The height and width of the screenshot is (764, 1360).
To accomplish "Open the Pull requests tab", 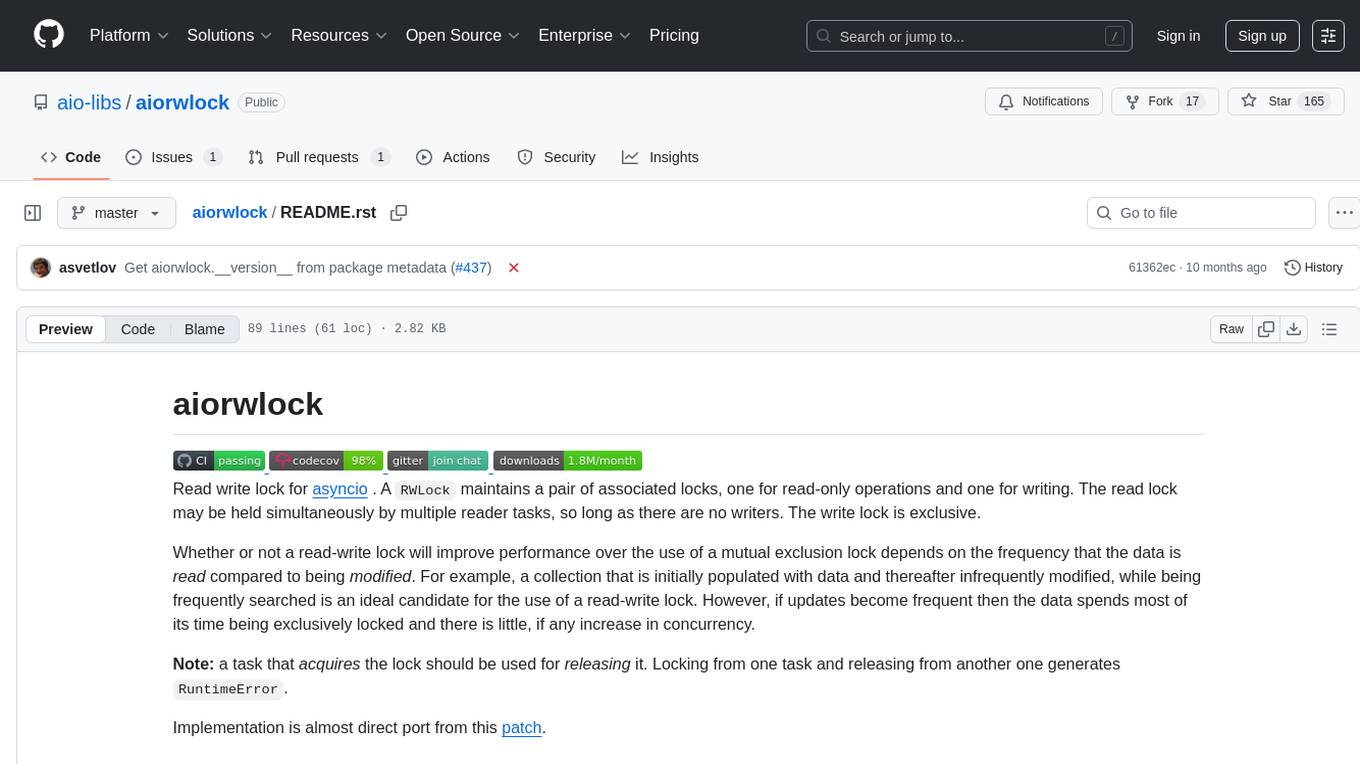I will tap(318, 157).
